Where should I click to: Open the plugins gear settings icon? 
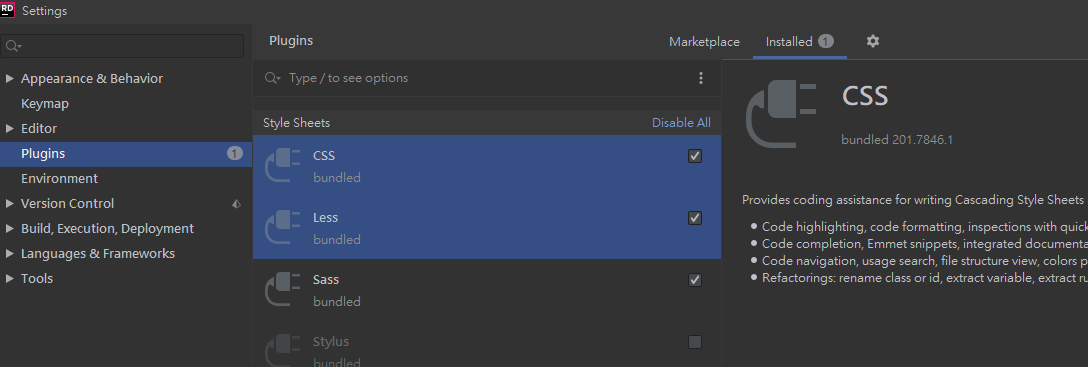[x=873, y=41]
